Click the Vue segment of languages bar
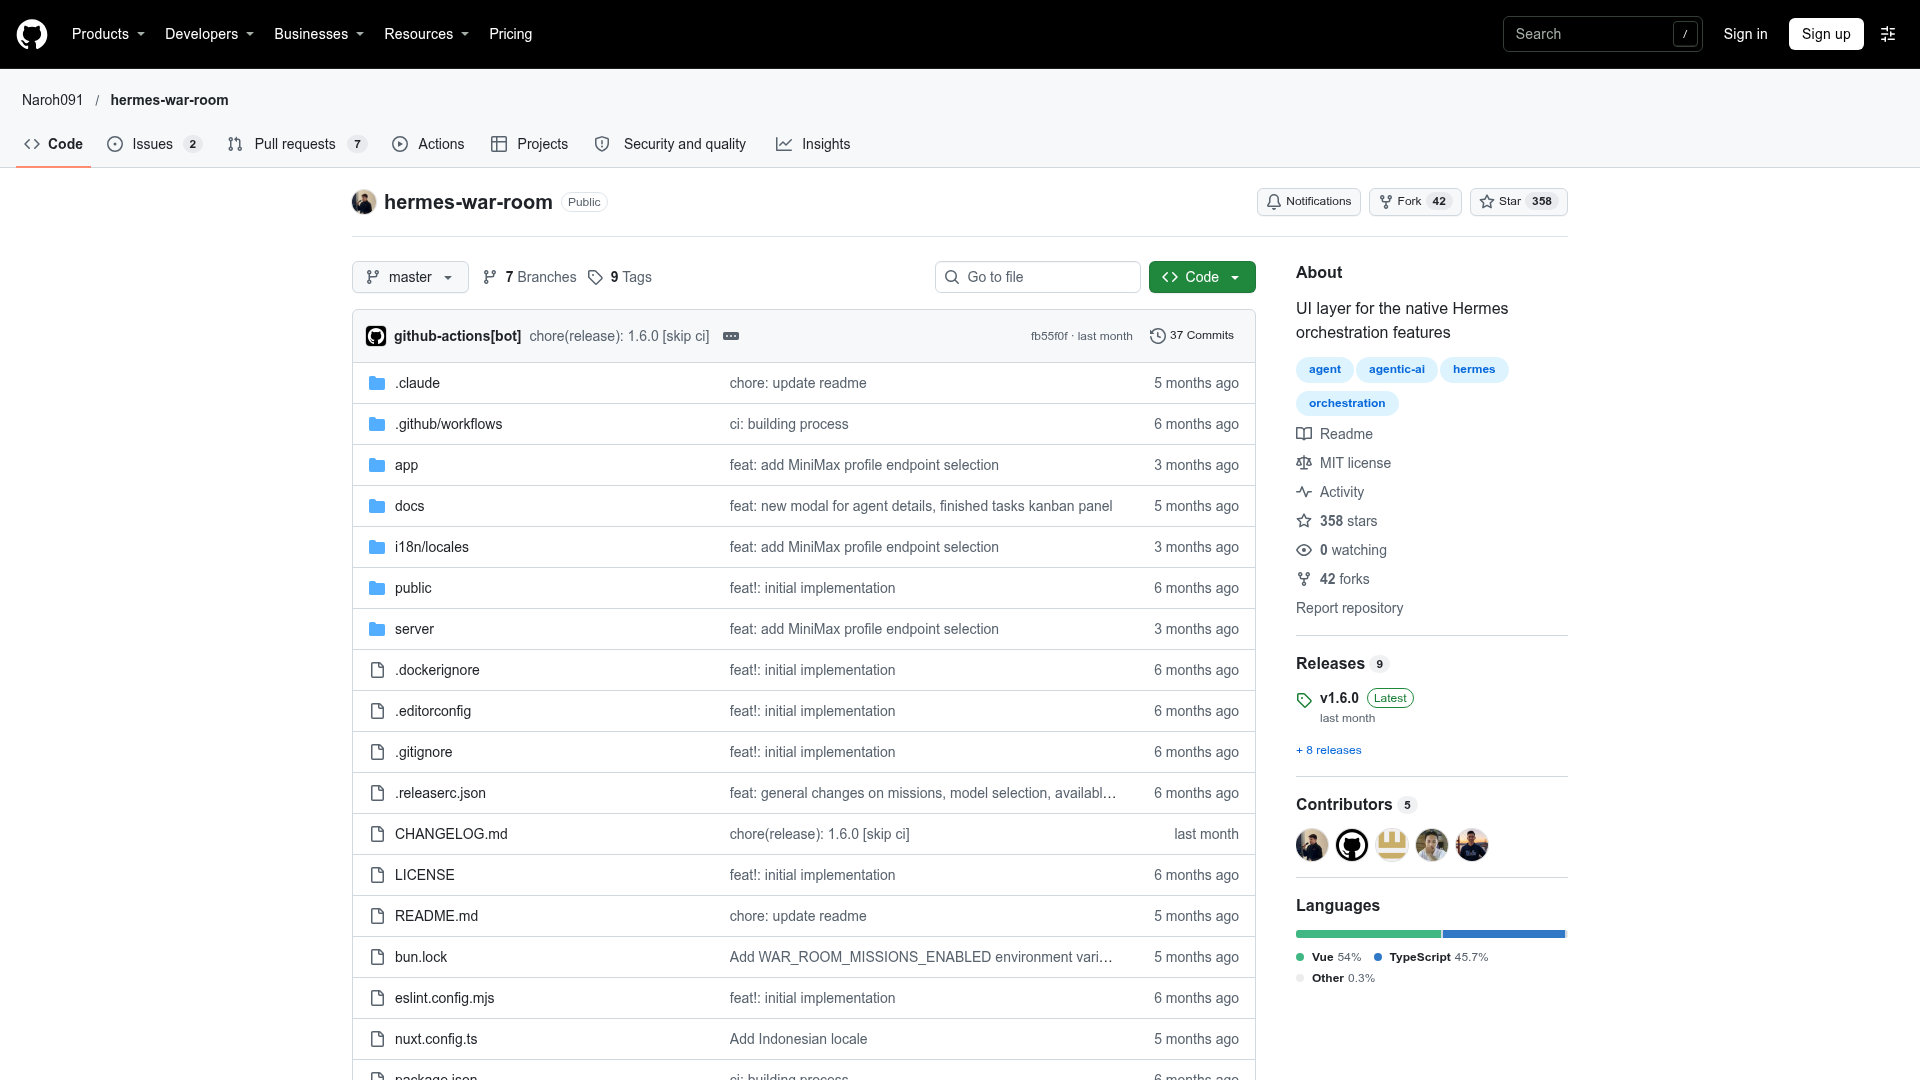The image size is (1920, 1080). tap(1368, 934)
